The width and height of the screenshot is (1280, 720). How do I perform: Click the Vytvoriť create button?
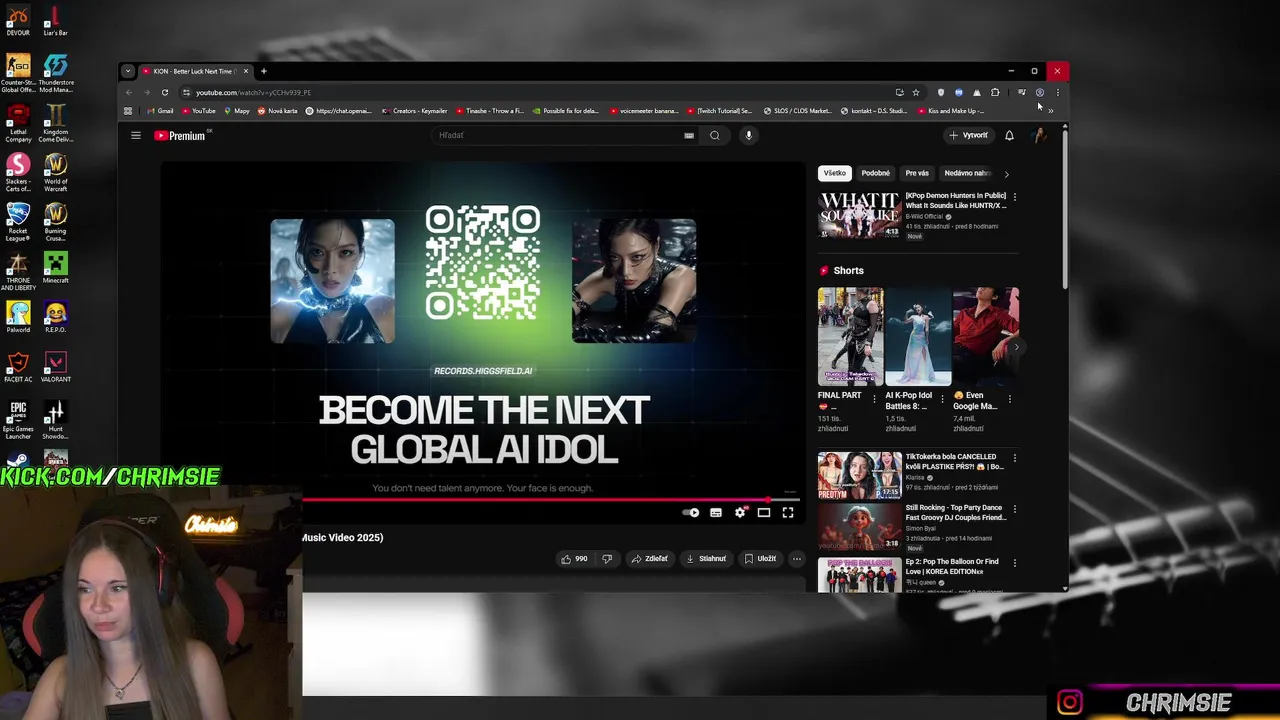[969, 135]
